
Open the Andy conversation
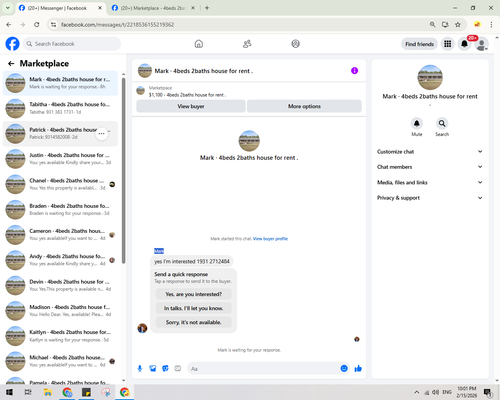click(60, 260)
